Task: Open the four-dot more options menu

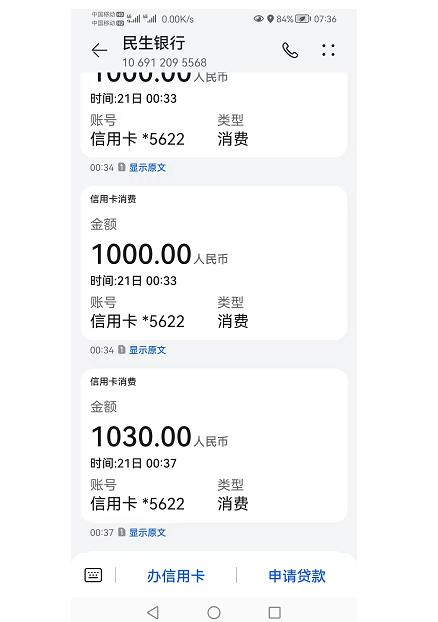Action: (x=328, y=50)
